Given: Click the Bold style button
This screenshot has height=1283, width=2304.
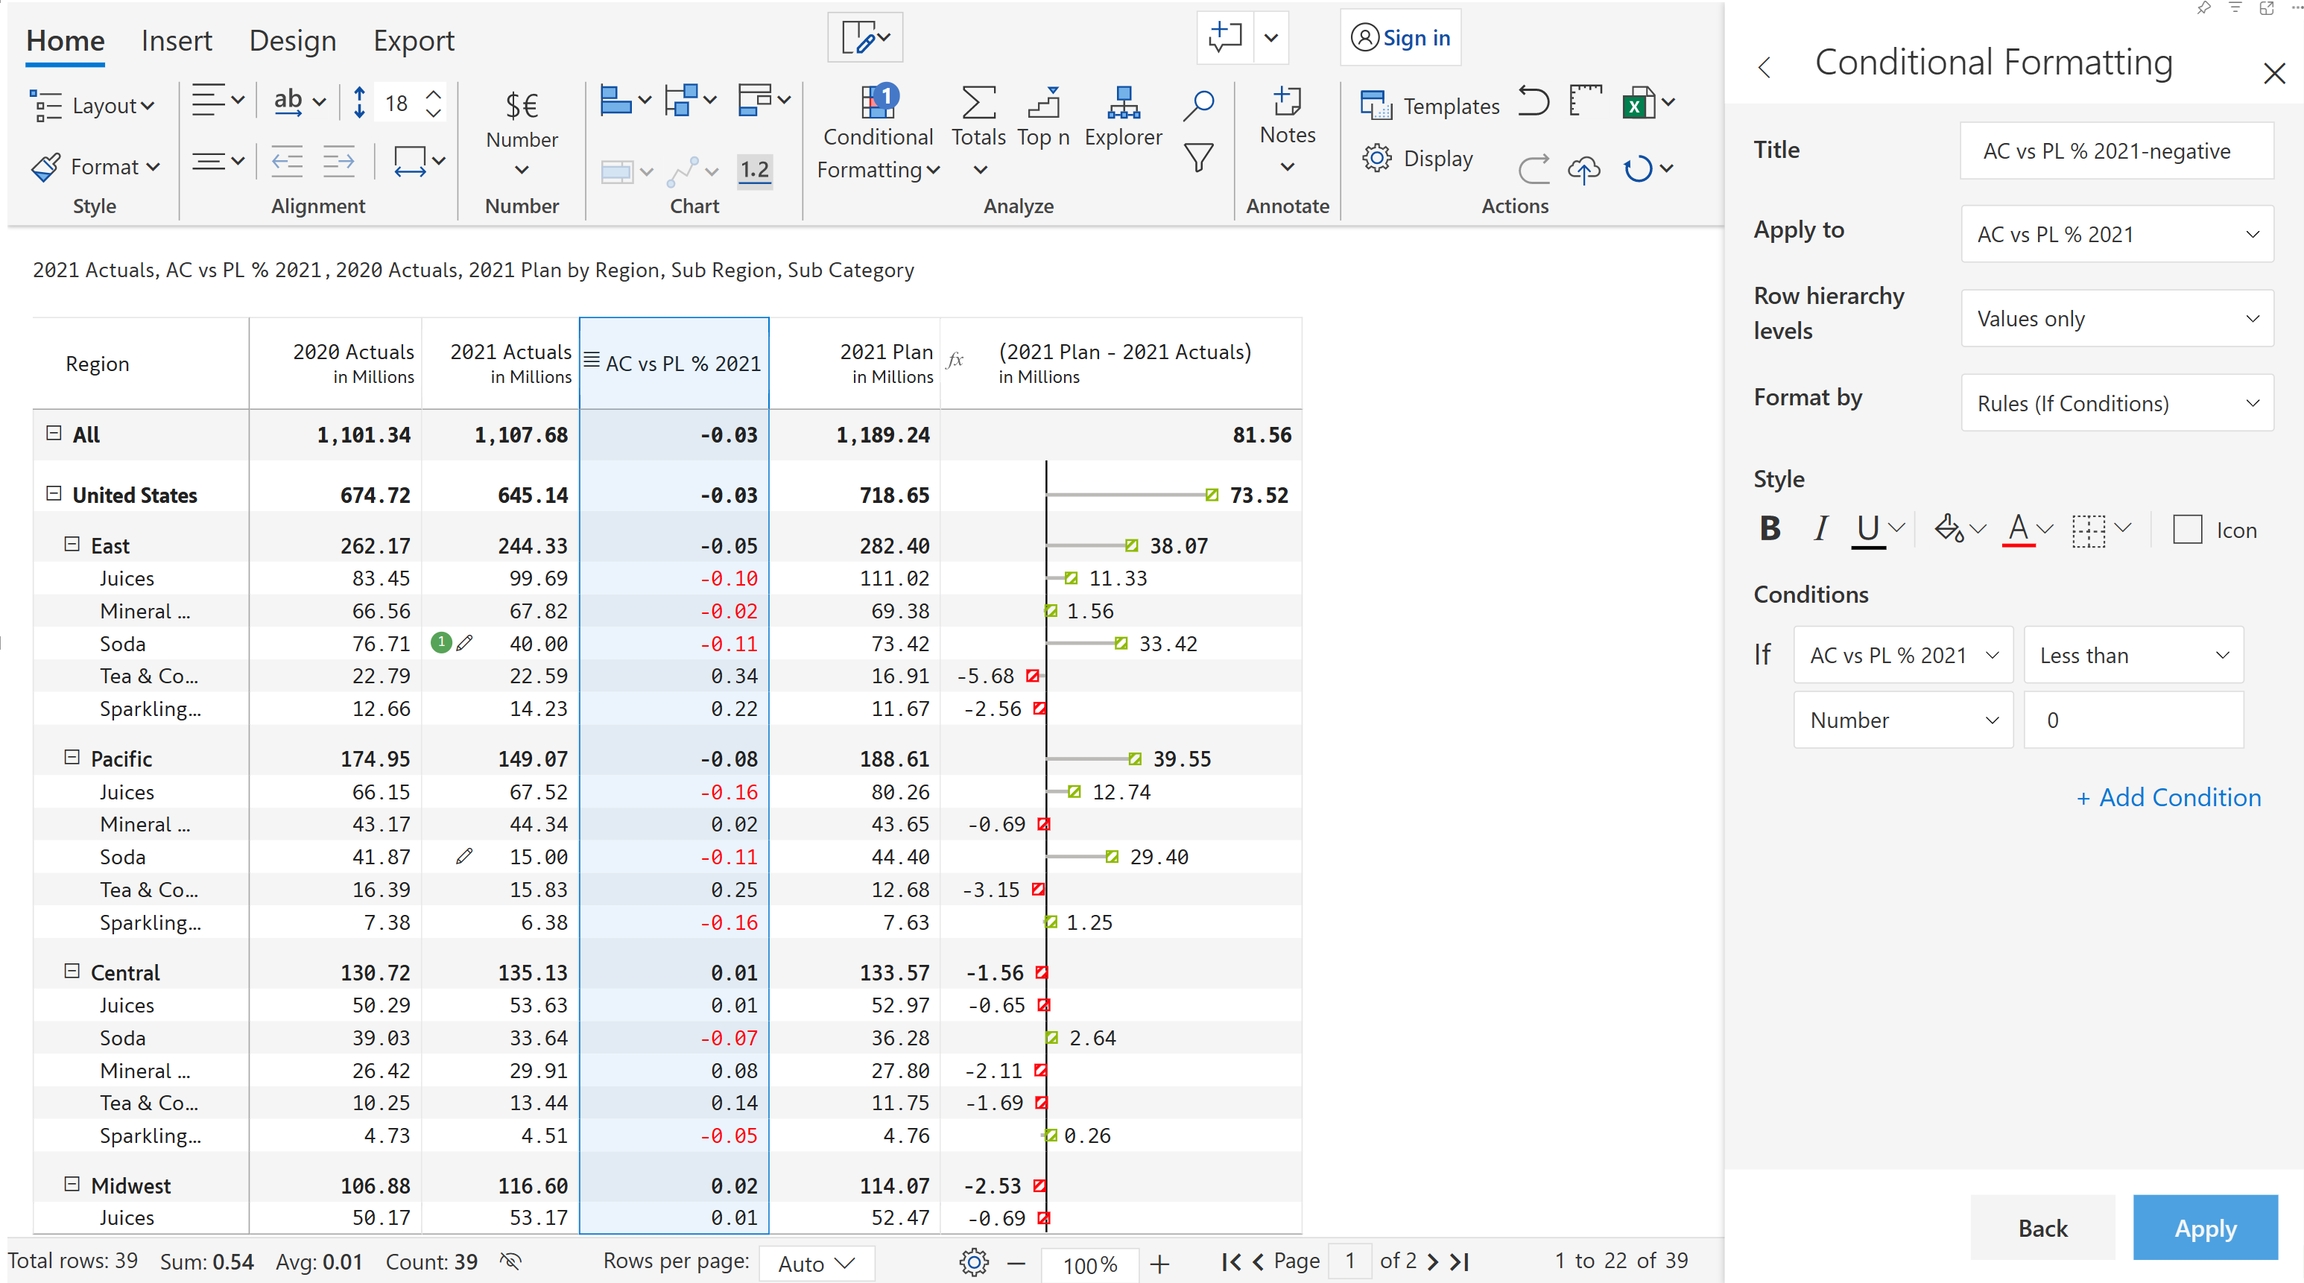Looking at the screenshot, I should pyautogui.click(x=1769, y=529).
